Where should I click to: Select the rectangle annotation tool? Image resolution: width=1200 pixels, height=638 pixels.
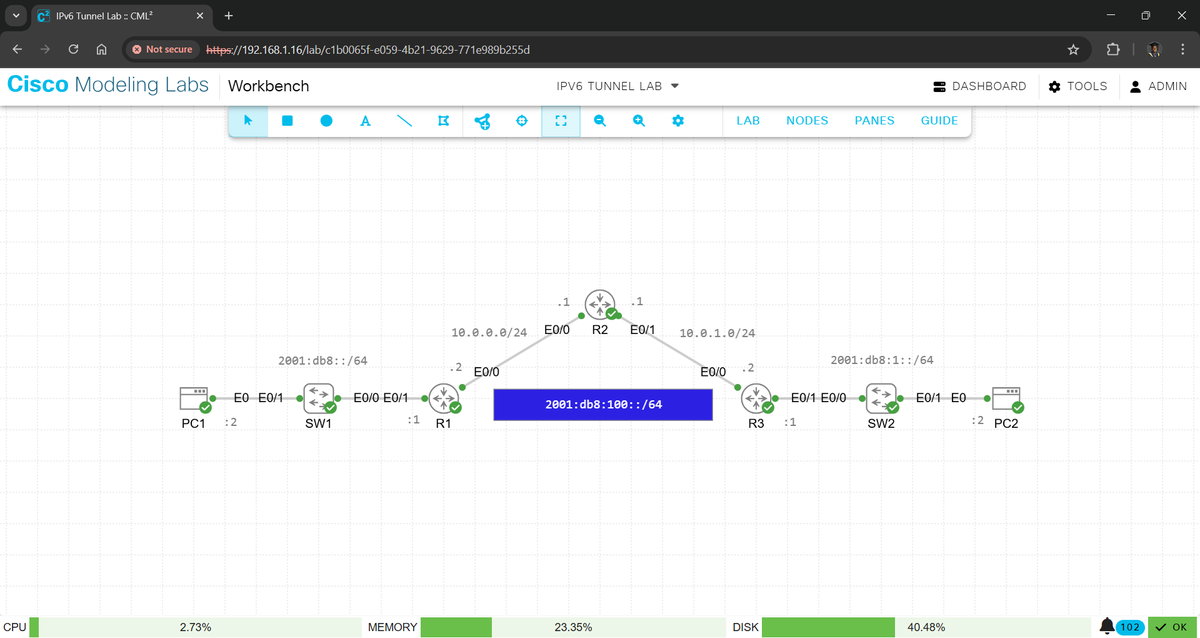tap(287, 121)
